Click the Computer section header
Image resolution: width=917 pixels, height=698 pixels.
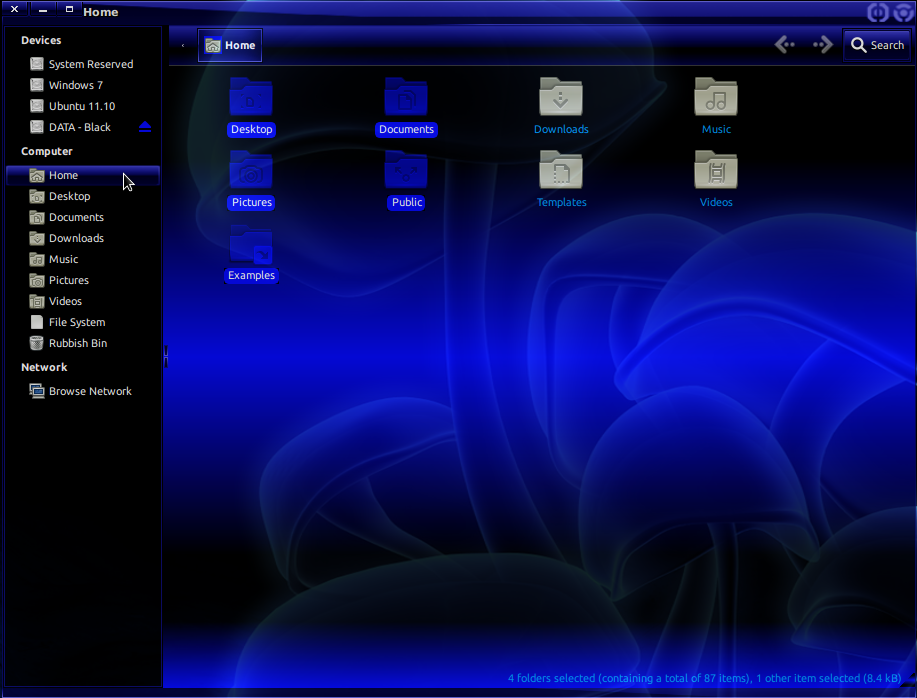(x=47, y=151)
